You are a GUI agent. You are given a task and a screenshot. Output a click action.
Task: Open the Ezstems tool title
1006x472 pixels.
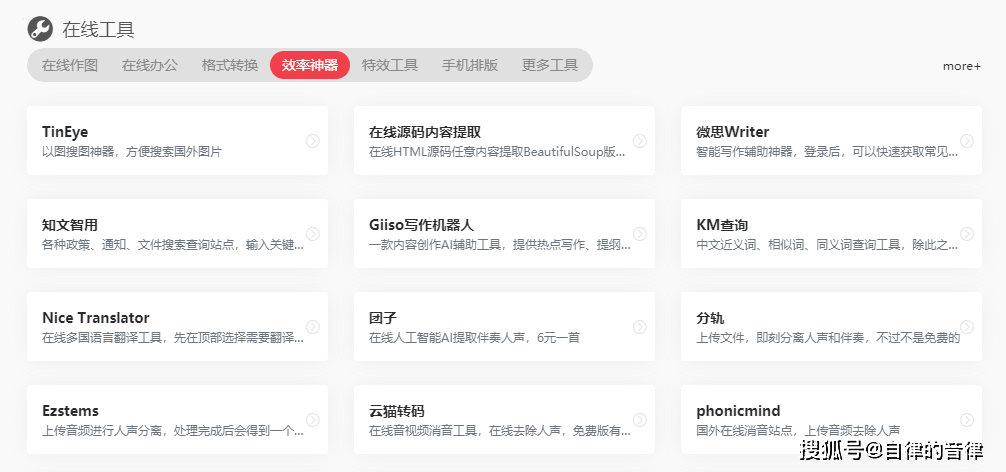[x=71, y=411]
